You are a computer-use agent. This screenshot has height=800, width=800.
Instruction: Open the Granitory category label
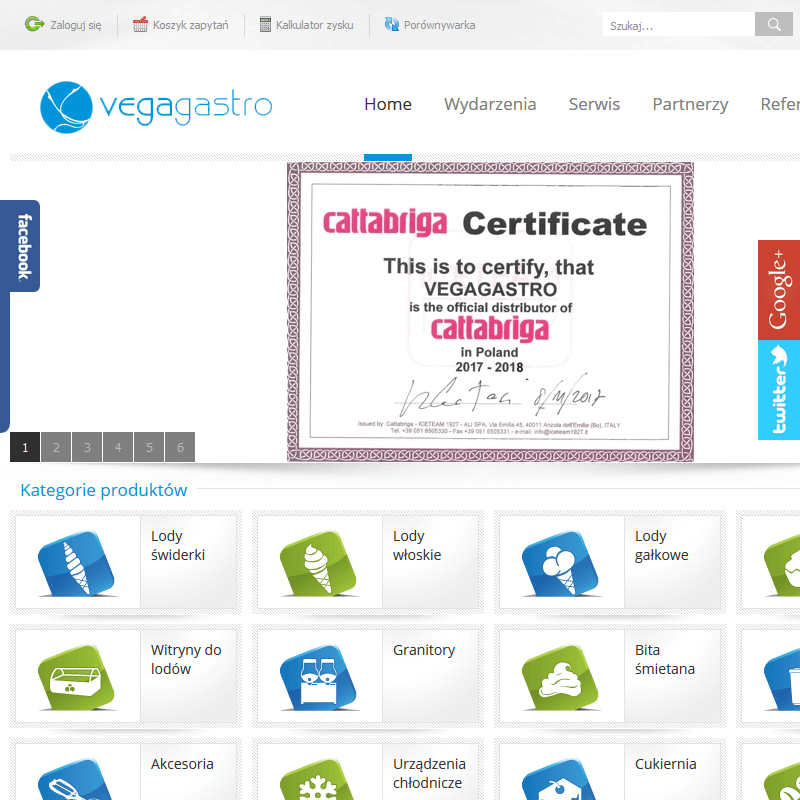[423, 650]
